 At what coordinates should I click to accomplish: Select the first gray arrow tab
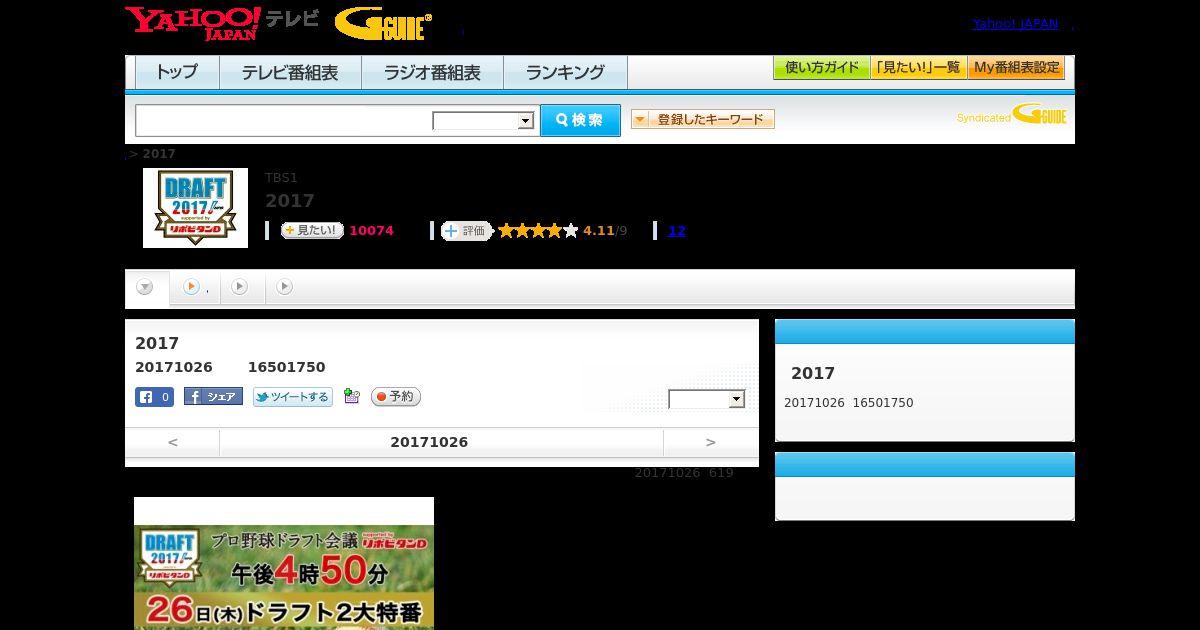point(145,287)
